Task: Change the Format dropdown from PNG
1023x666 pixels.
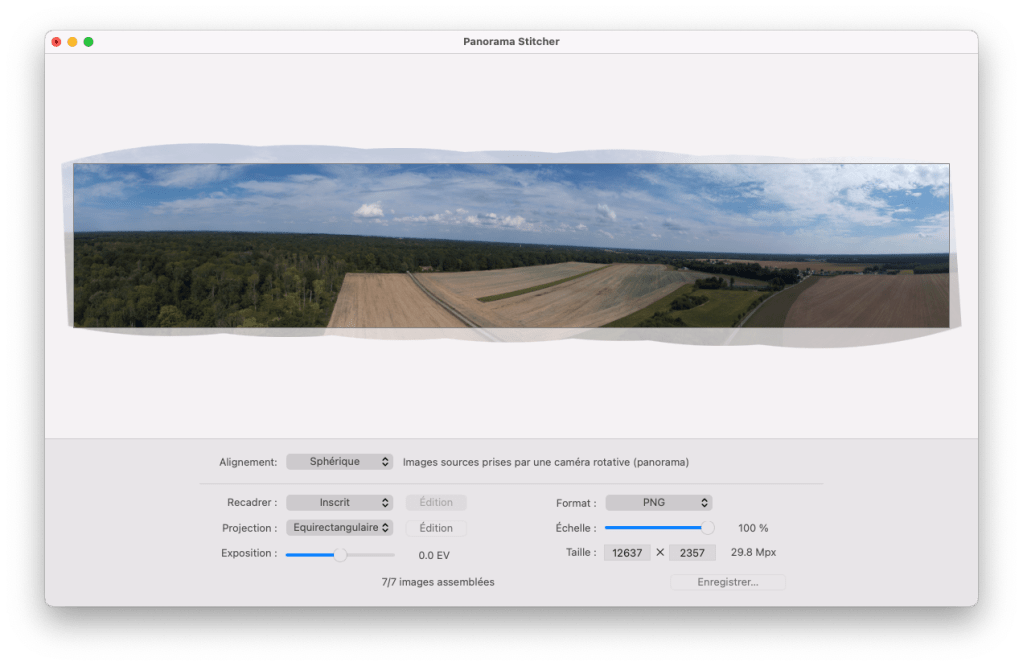Action: pos(658,503)
